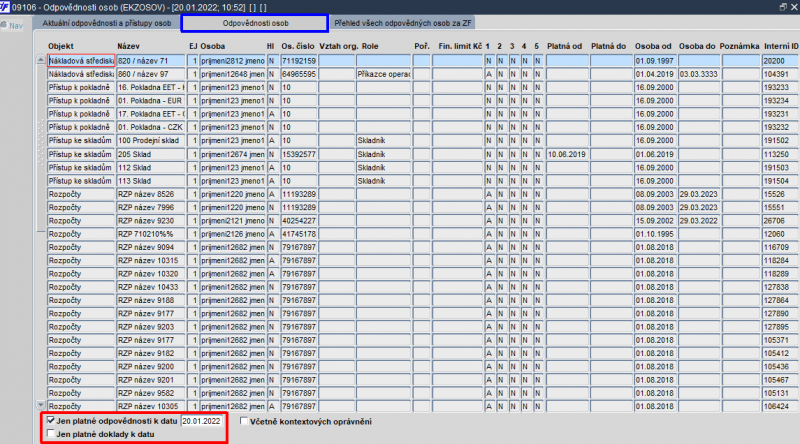800x444 pixels.
Task: Select '16. Pokladna EET' row name cell
Action: pyautogui.click(x=151, y=87)
